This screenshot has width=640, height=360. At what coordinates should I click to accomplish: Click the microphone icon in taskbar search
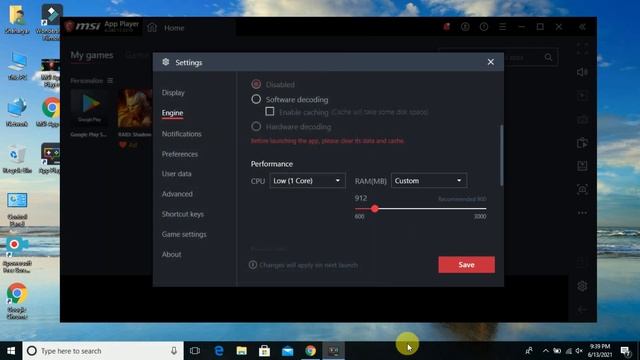(174, 351)
